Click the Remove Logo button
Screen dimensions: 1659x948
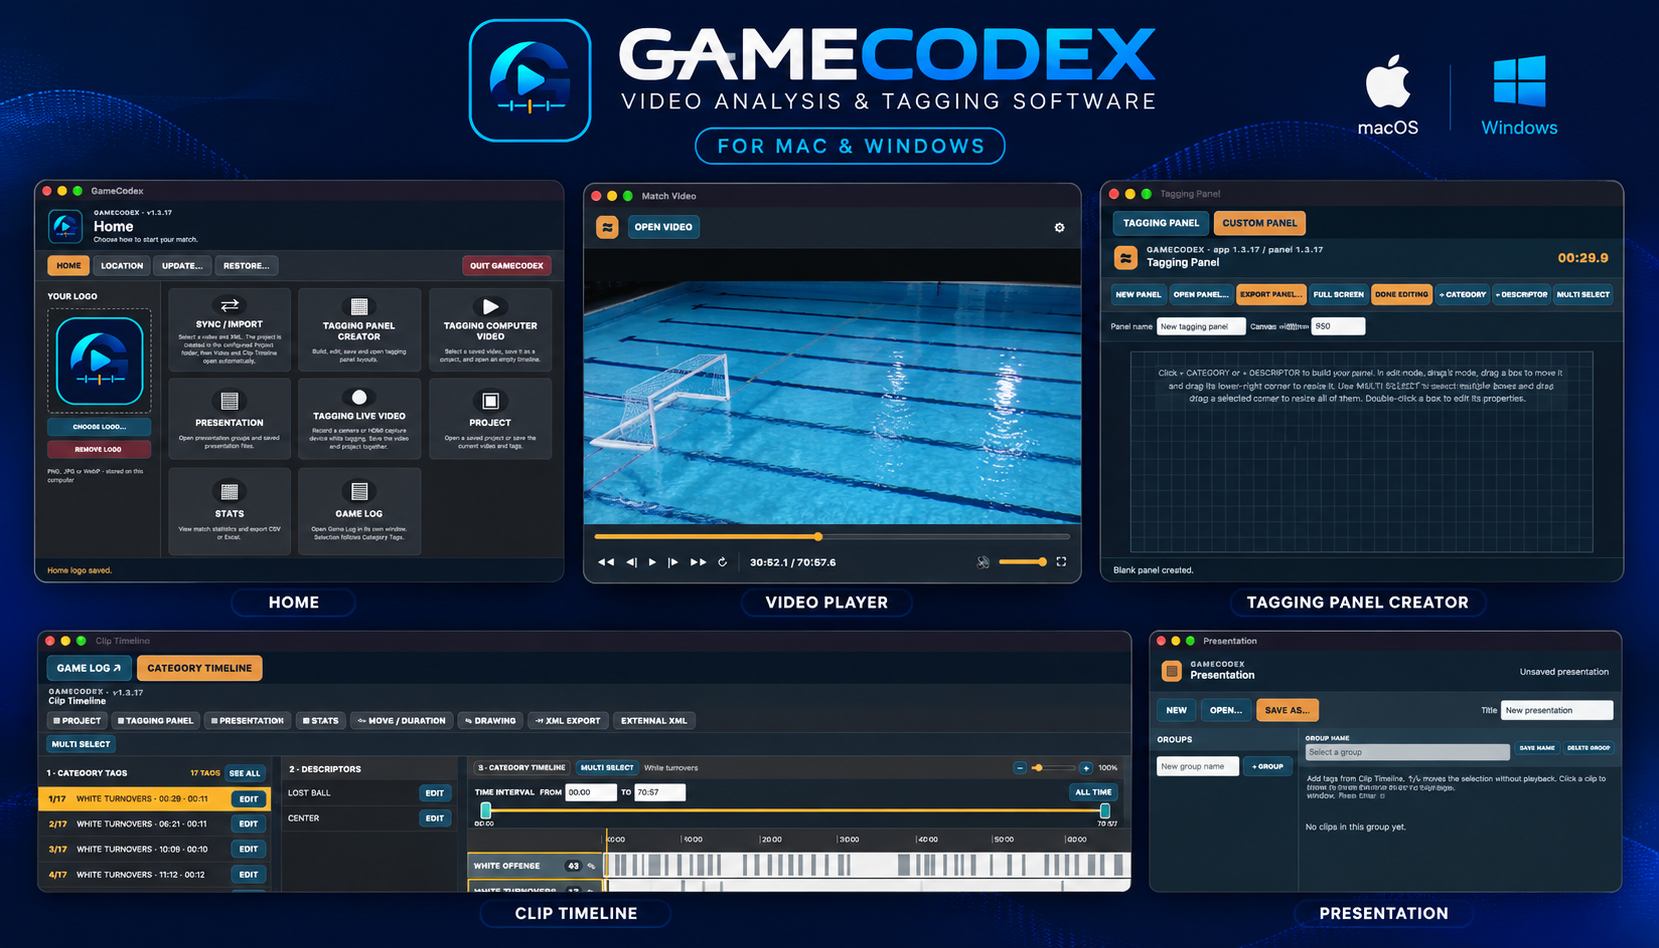[99, 449]
